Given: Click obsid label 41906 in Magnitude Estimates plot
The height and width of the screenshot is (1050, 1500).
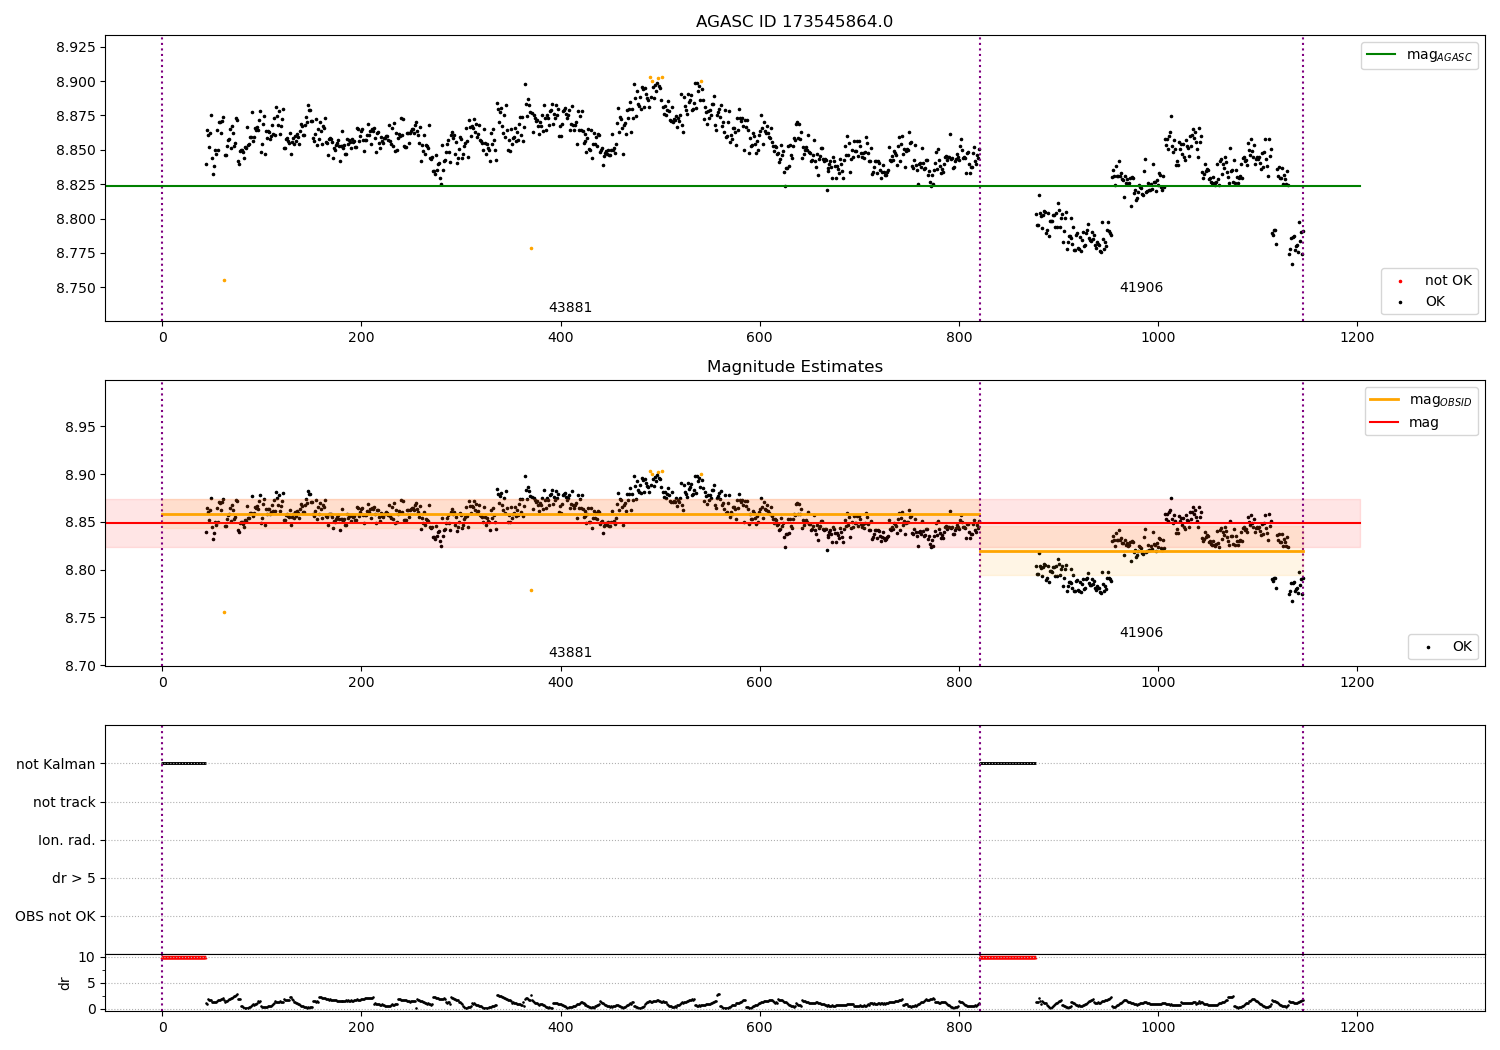Looking at the screenshot, I should coord(1141,632).
